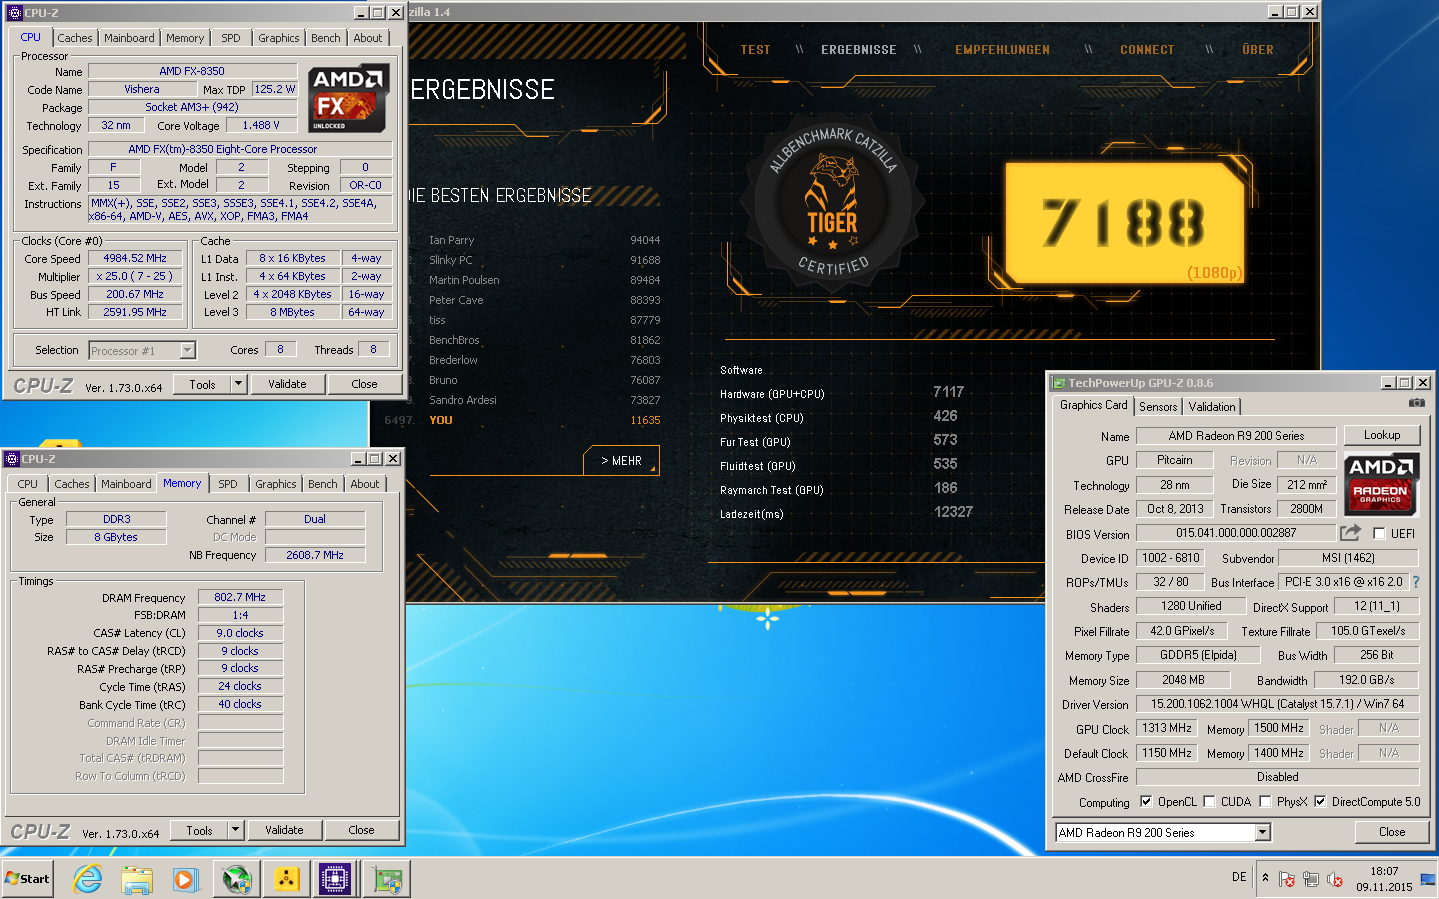Open Internet Explorer from the taskbar

[88, 879]
